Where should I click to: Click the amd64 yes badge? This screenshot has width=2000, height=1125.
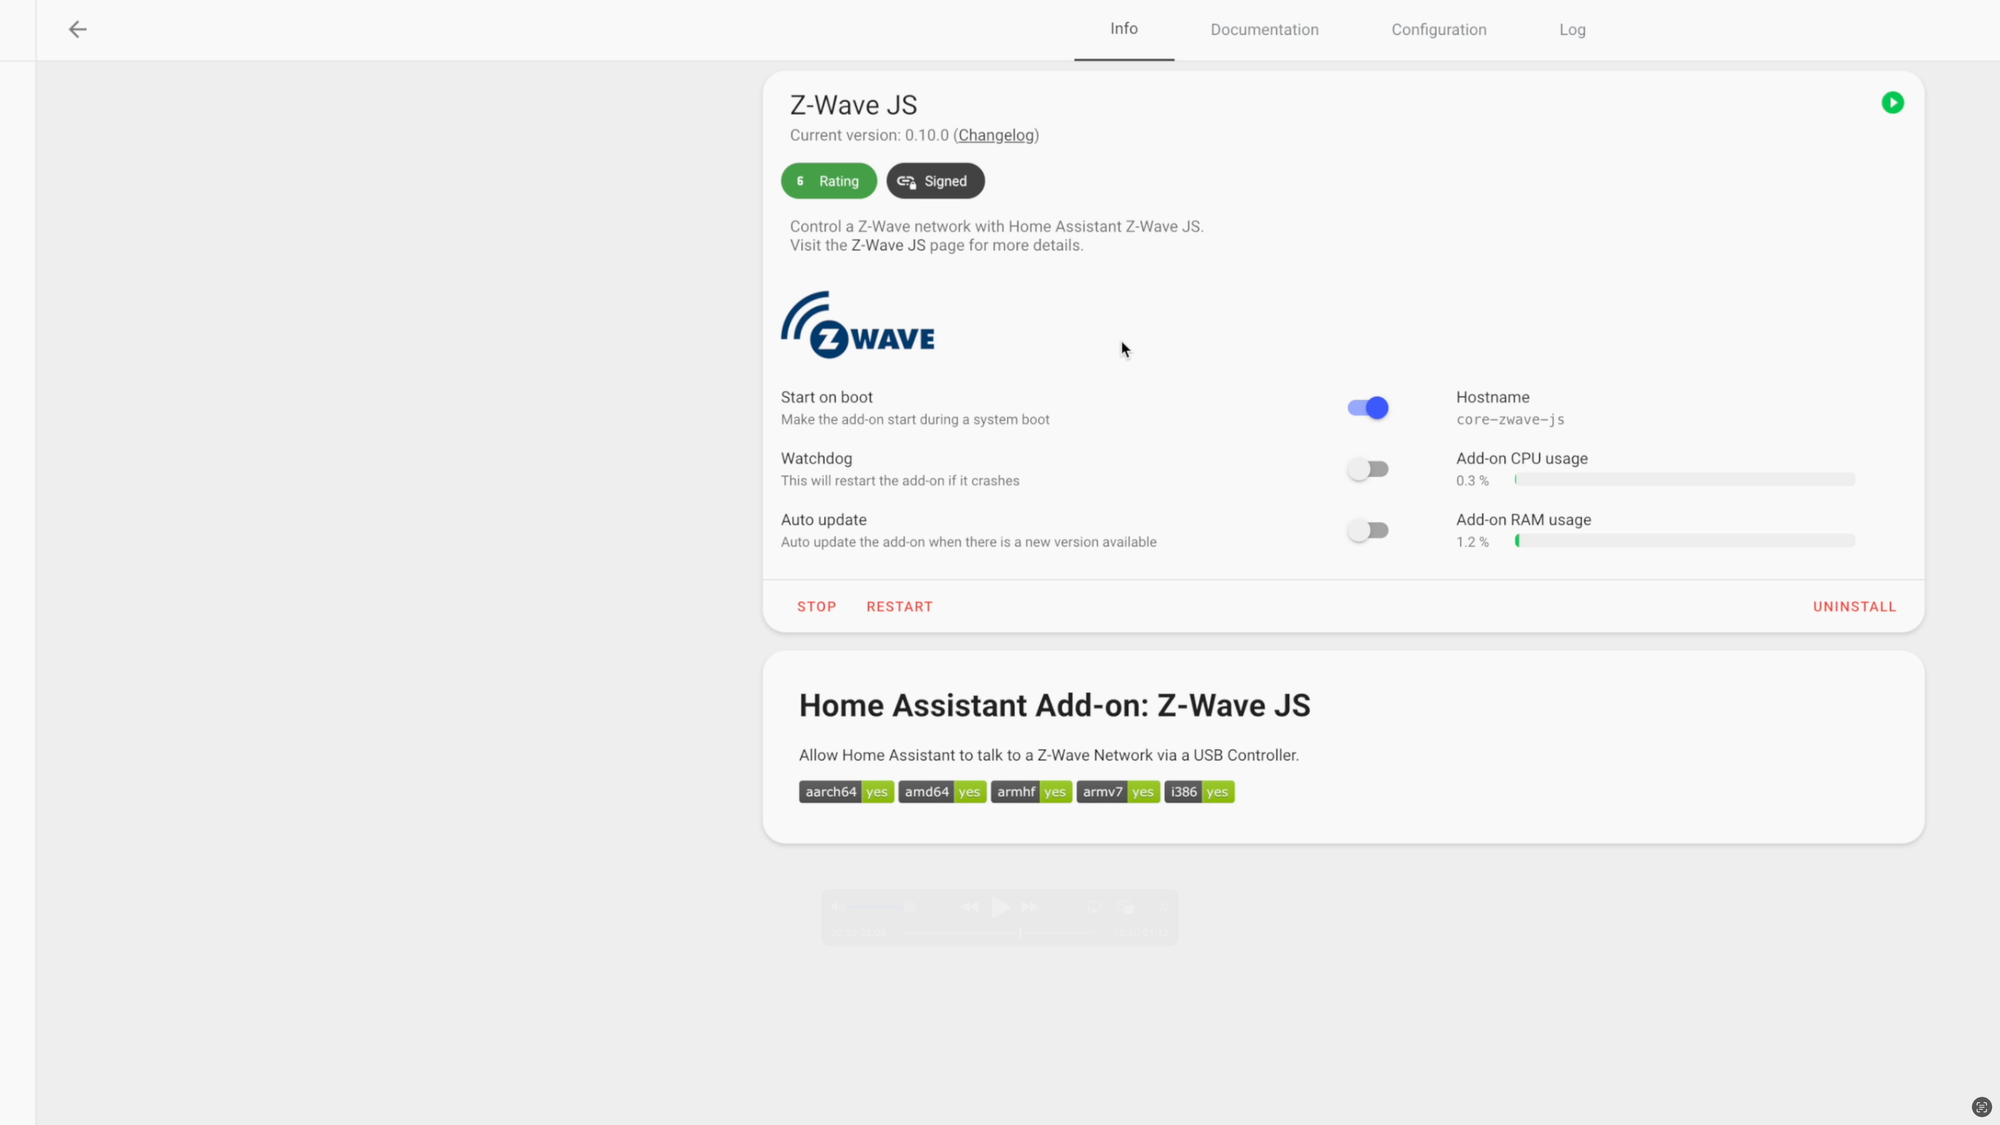(x=942, y=792)
